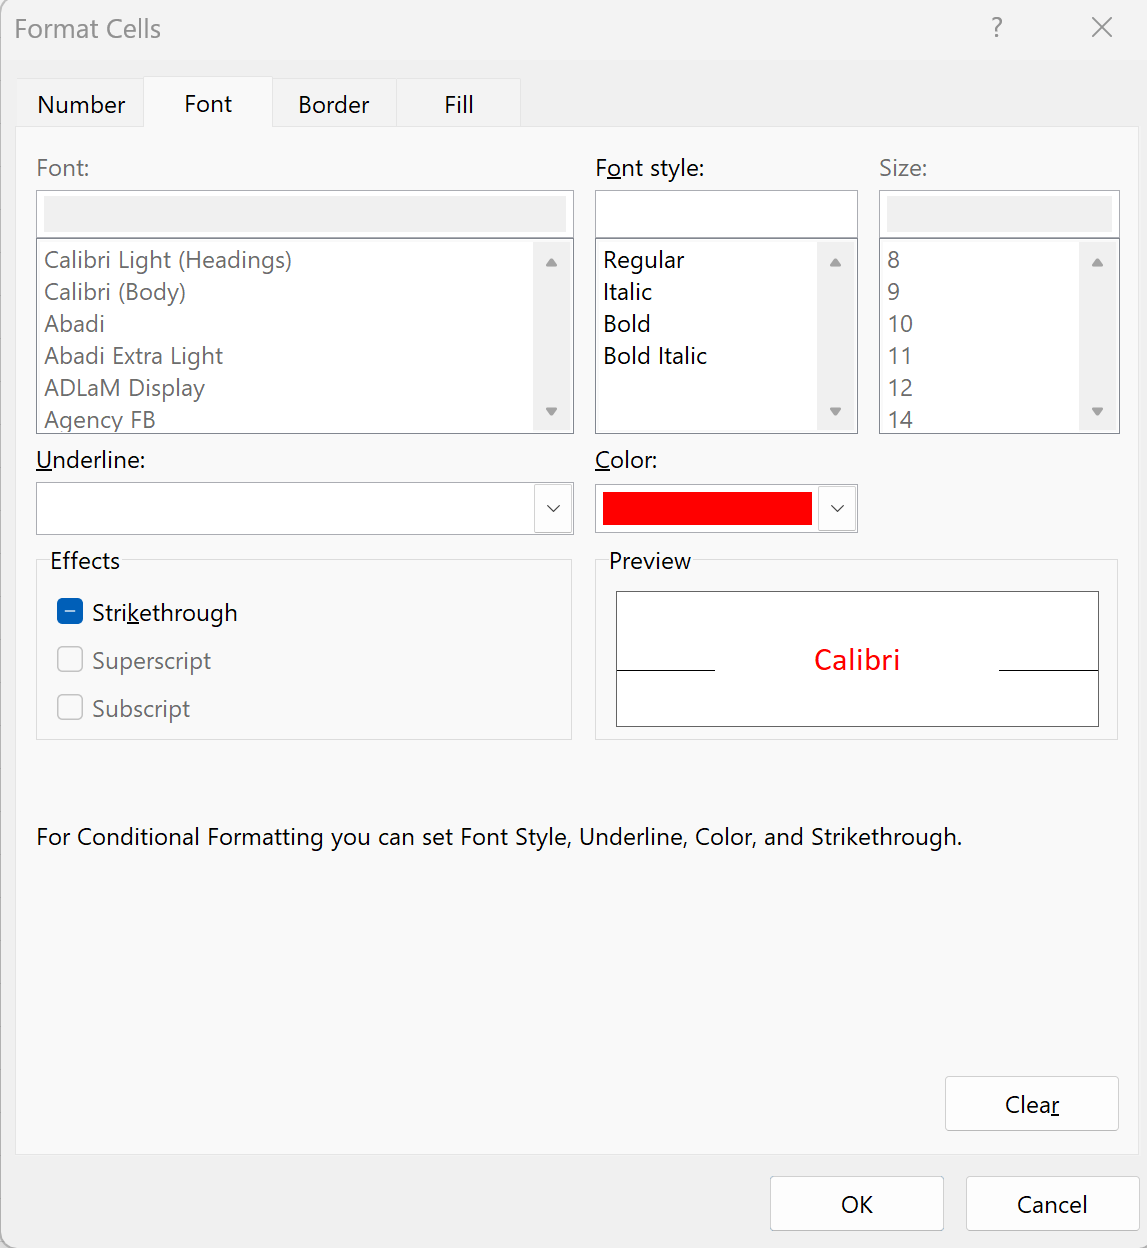This screenshot has width=1147, height=1248.
Task: Select Bold Italic font style
Action: pyautogui.click(x=655, y=356)
